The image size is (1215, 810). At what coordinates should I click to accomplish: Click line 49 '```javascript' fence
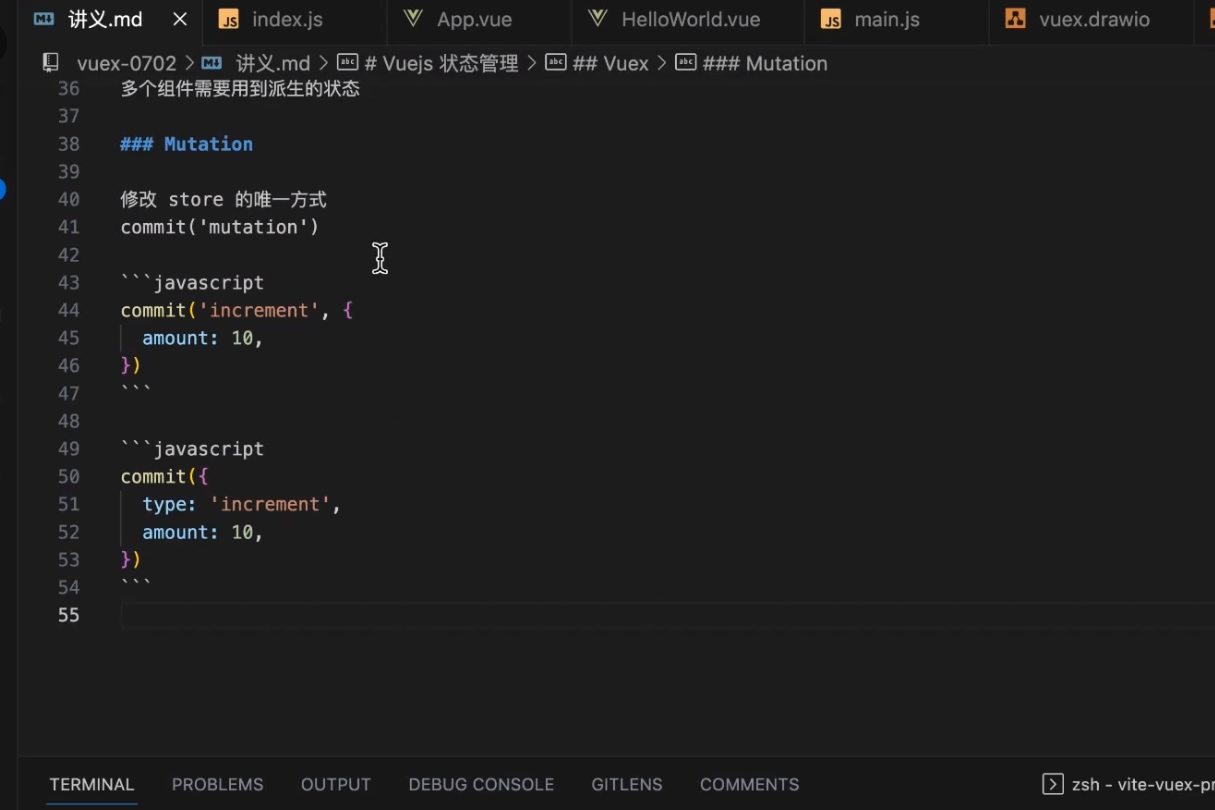pos(192,449)
